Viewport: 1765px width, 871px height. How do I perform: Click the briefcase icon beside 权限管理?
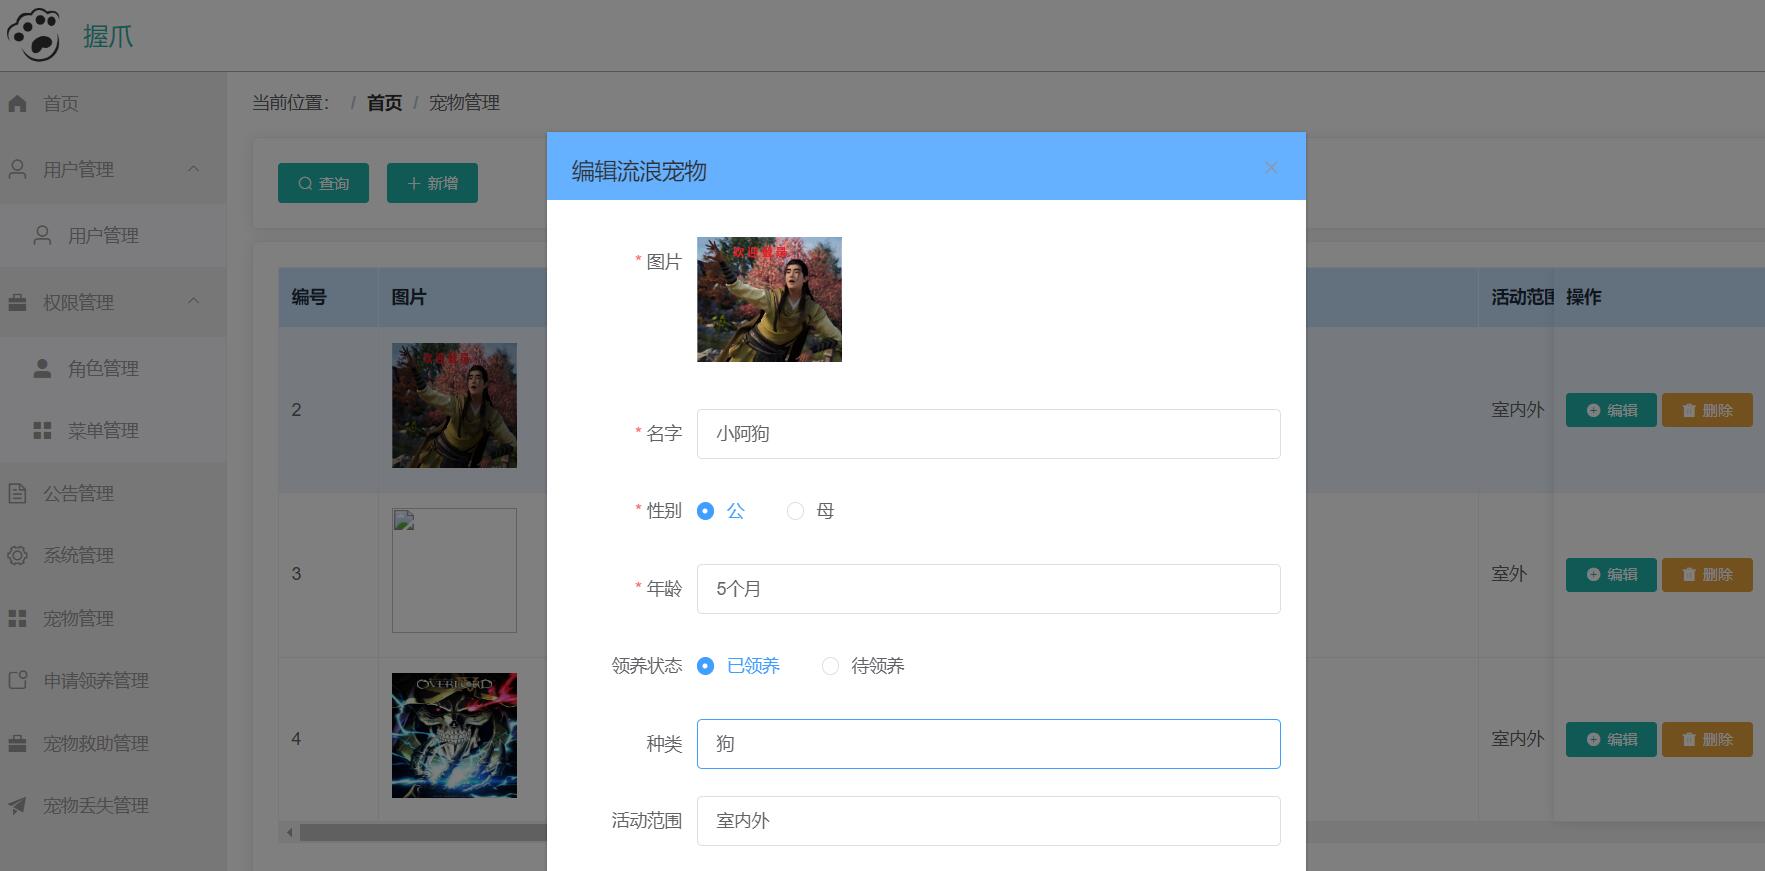[17, 302]
